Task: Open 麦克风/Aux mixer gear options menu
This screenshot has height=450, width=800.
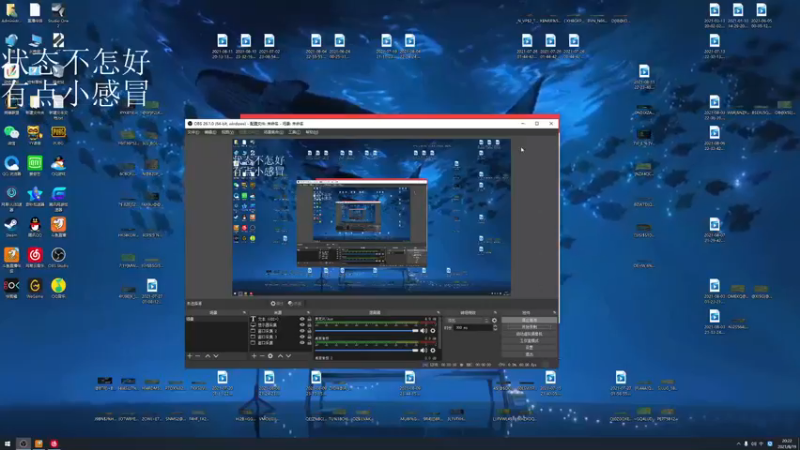Action: click(x=433, y=331)
